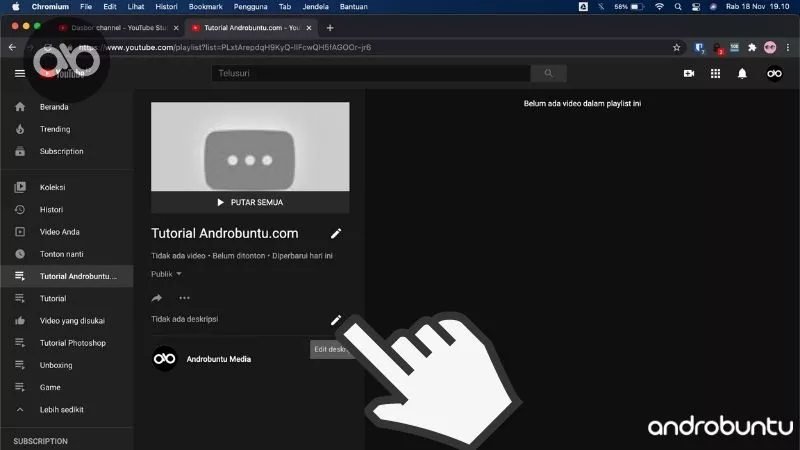Open the Pengguna menu
This screenshot has height=450, width=800.
click(x=251, y=7)
